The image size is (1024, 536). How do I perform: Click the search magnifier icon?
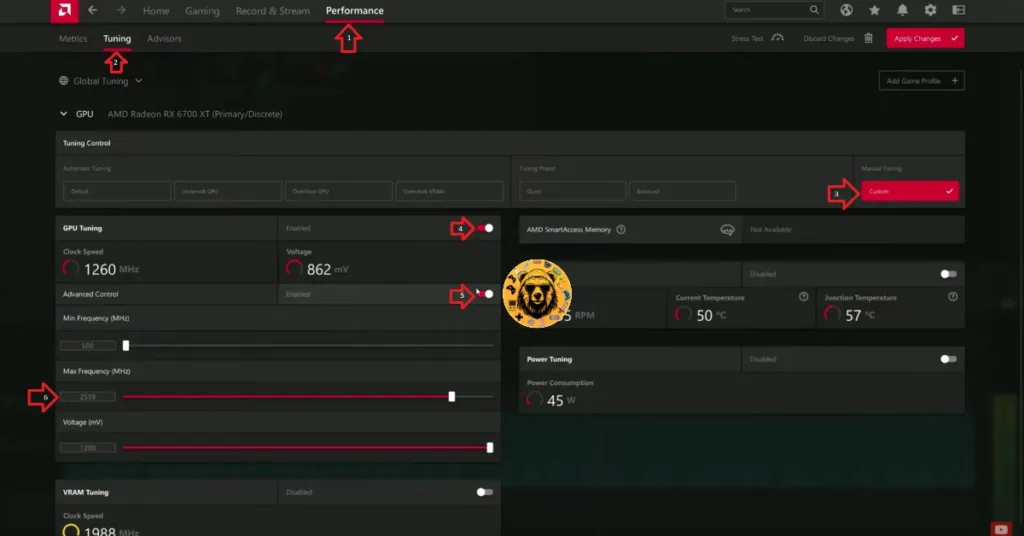tap(814, 10)
